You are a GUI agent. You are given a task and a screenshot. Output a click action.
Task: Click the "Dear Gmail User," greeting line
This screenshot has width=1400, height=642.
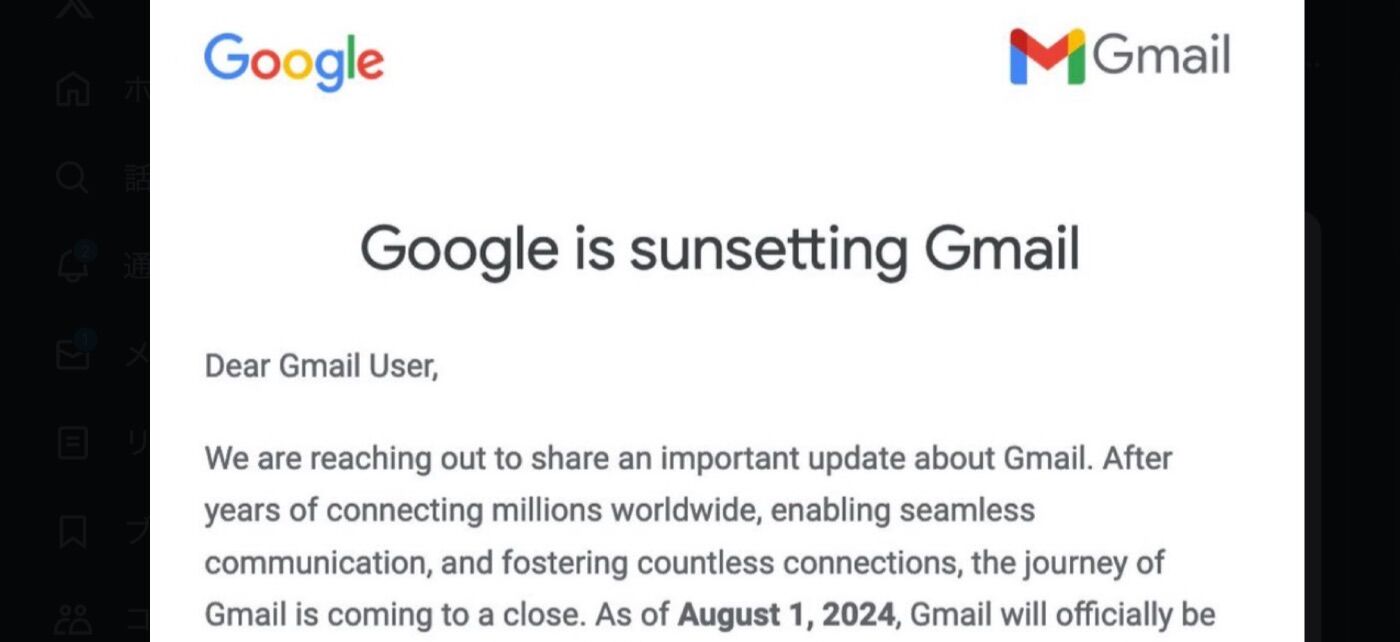[322, 367]
